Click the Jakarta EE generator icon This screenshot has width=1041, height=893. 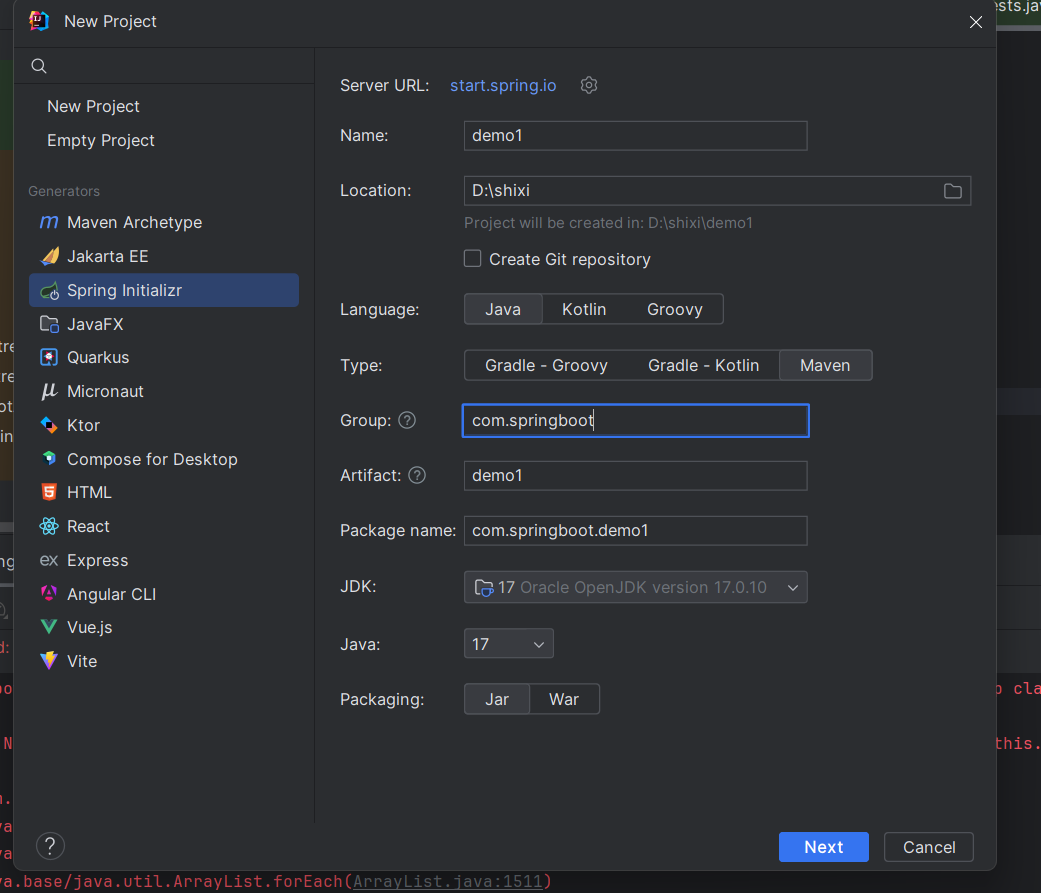coord(49,256)
